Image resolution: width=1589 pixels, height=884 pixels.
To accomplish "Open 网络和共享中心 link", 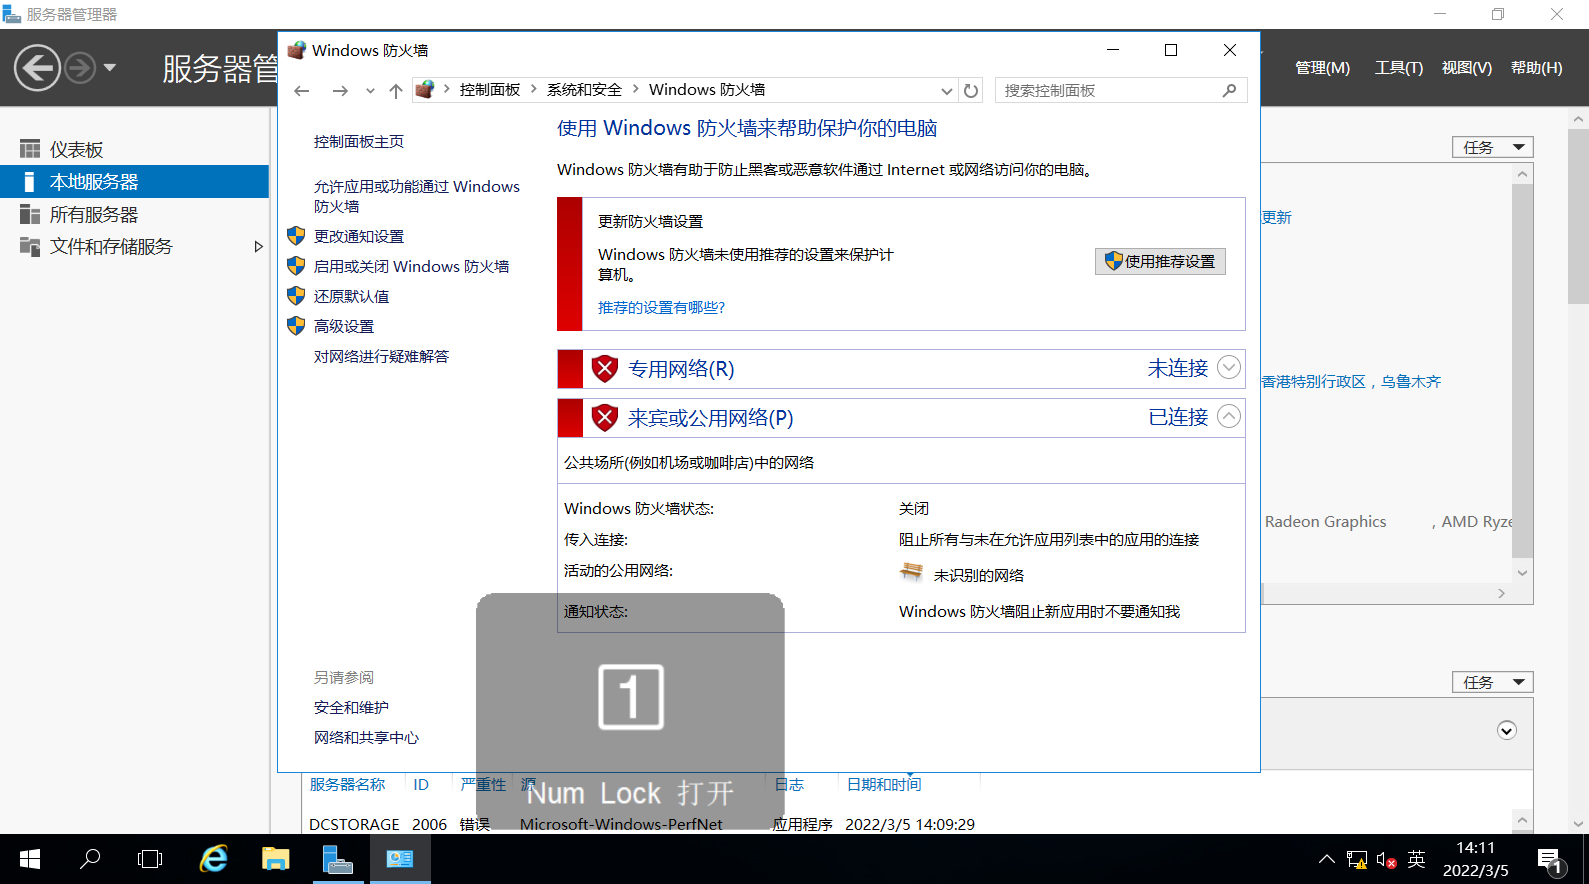I will [366, 738].
